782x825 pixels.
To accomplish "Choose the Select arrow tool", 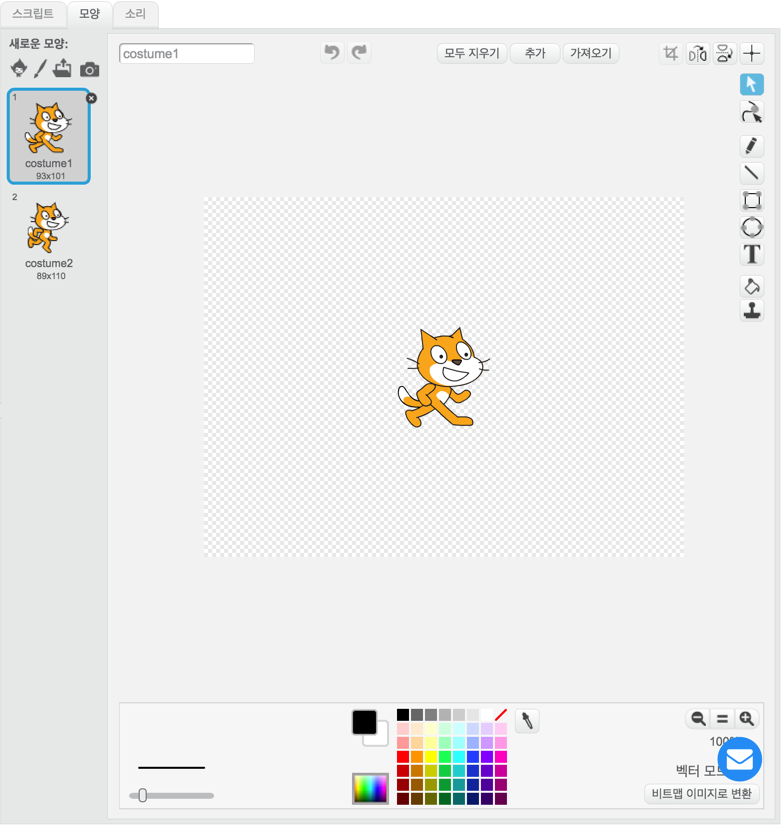I will (x=752, y=84).
